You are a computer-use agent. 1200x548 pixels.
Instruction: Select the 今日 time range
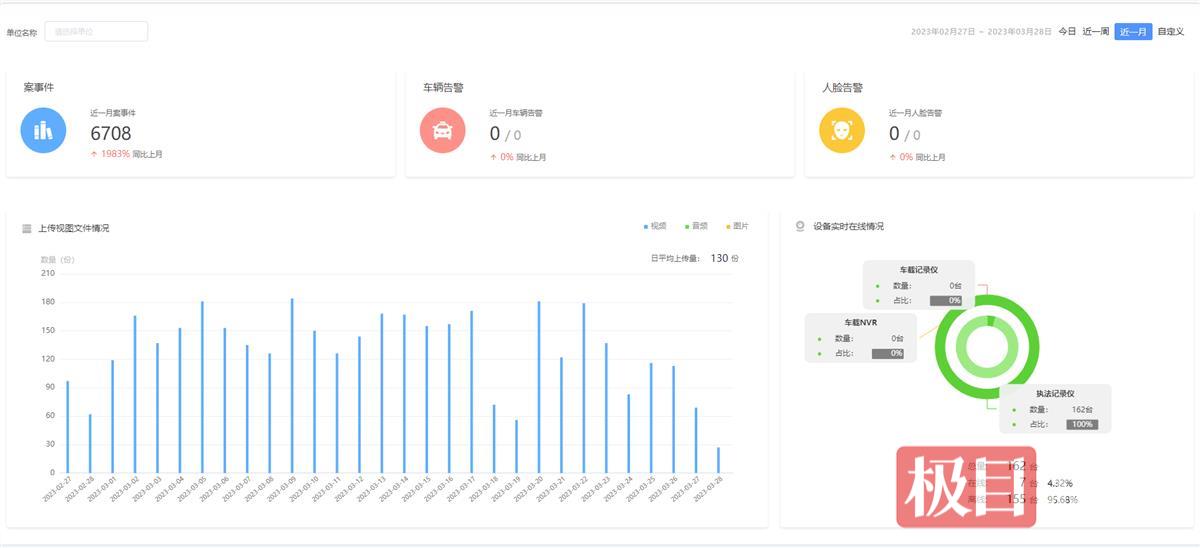[1067, 32]
